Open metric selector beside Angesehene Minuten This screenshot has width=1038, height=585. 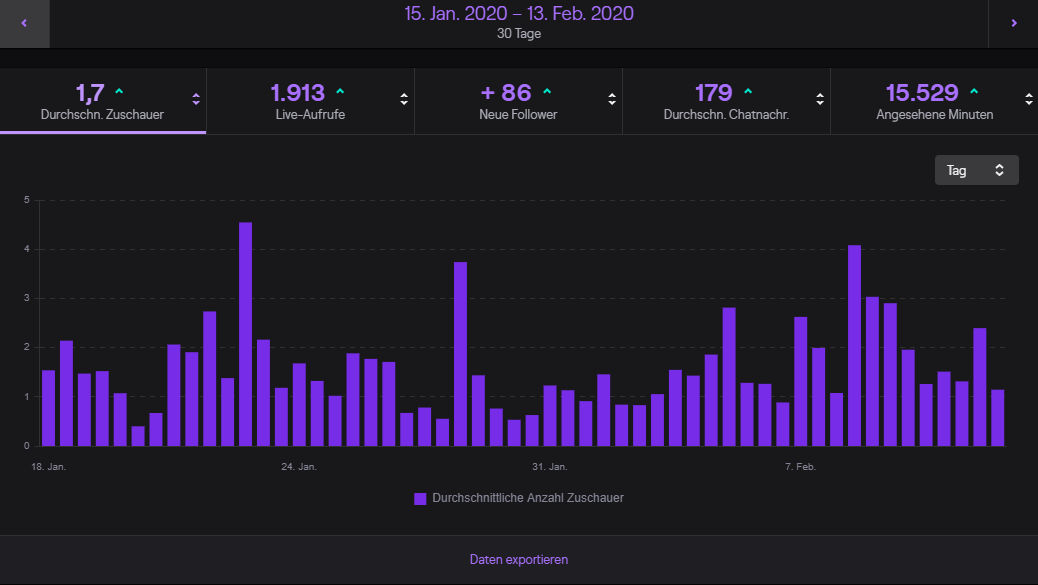[1028, 99]
